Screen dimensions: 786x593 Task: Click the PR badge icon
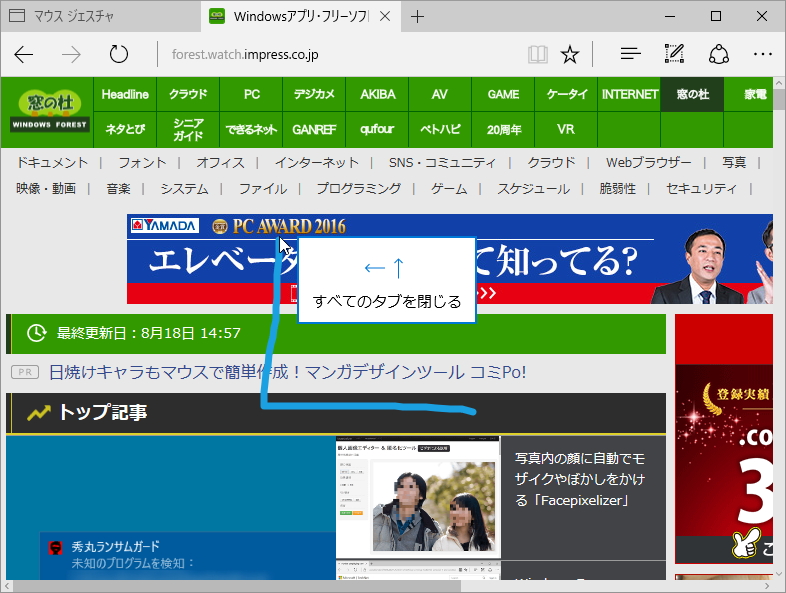pos(25,372)
